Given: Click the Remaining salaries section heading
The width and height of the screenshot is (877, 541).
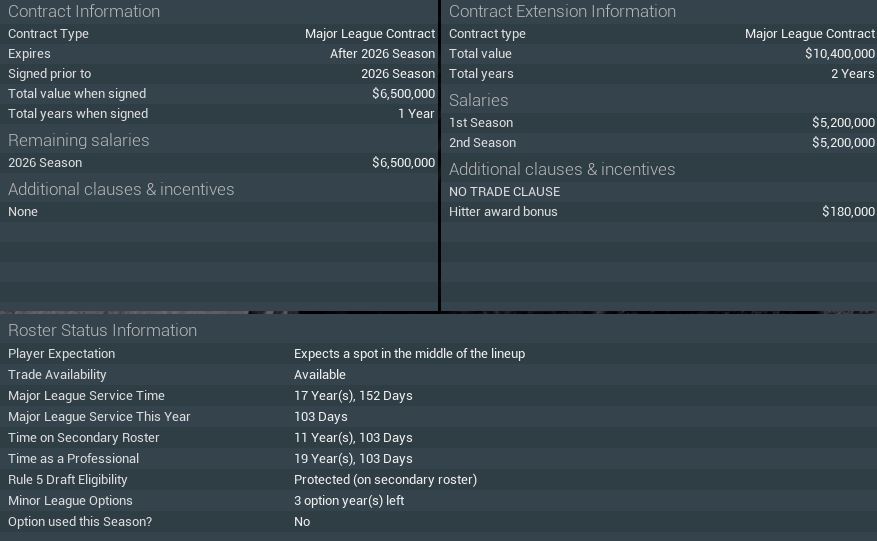Looking at the screenshot, I should click(x=78, y=140).
